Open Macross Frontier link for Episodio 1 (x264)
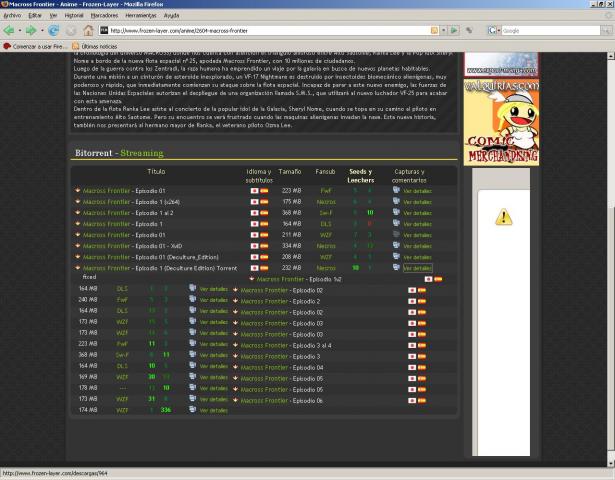Screen dimensions: 615x480 coord(106,202)
